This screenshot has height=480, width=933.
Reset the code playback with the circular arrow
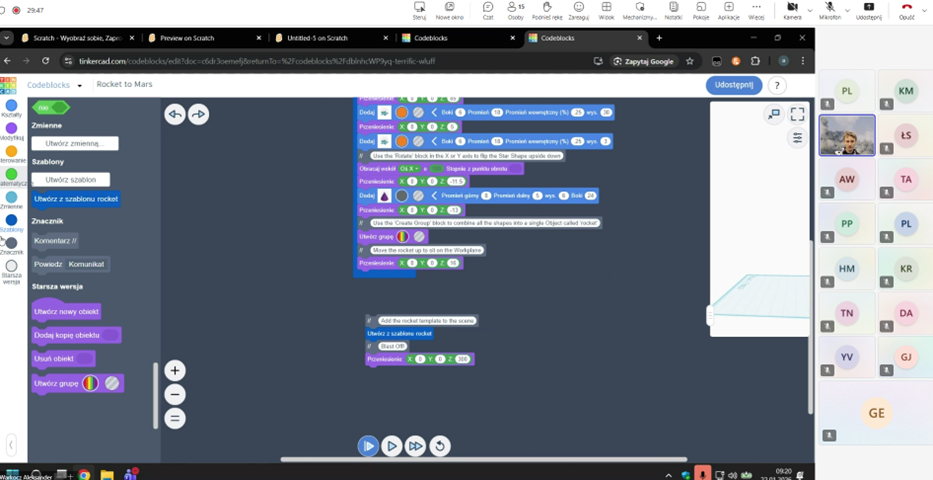click(439, 446)
